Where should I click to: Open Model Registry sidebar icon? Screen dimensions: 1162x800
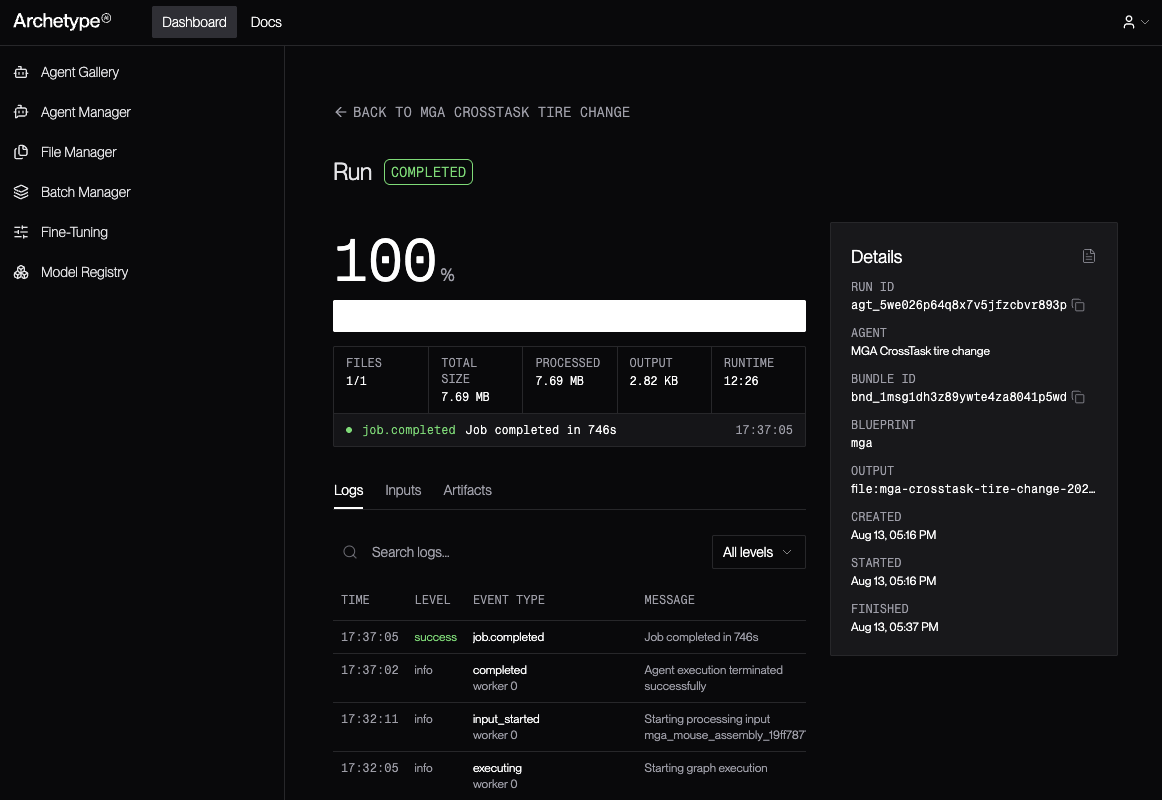(21, 272)
